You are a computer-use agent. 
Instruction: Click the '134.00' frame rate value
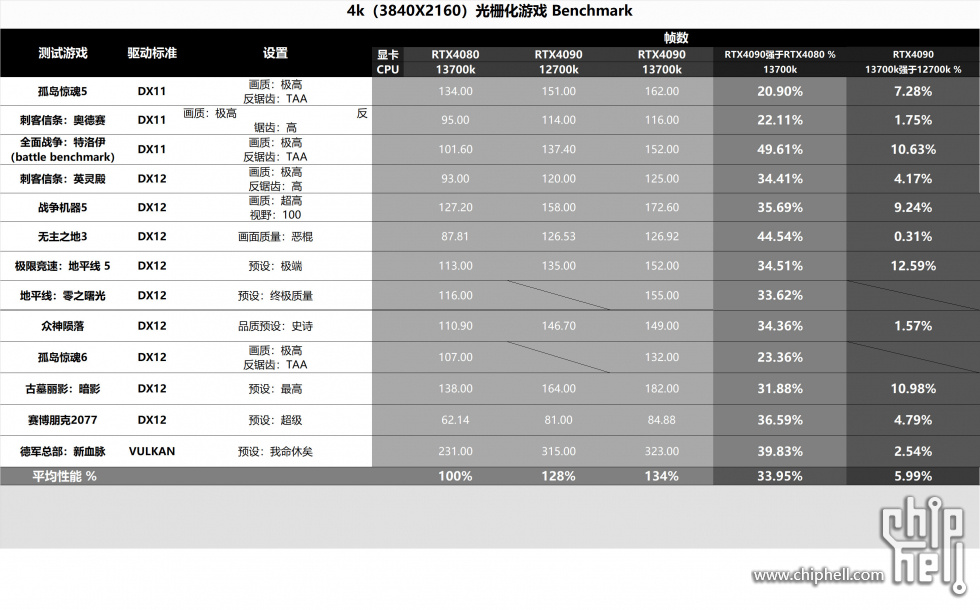[x=455, y=91]
